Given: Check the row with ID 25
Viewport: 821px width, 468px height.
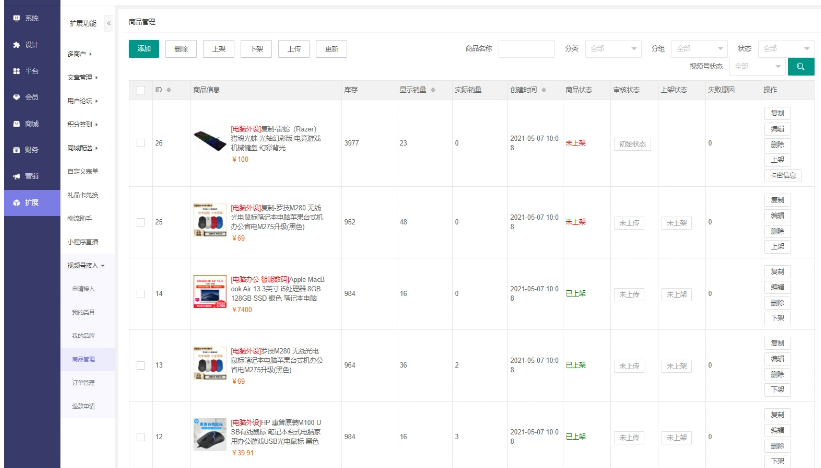Looking at the screenshot, I should click(x=140, y=222).
